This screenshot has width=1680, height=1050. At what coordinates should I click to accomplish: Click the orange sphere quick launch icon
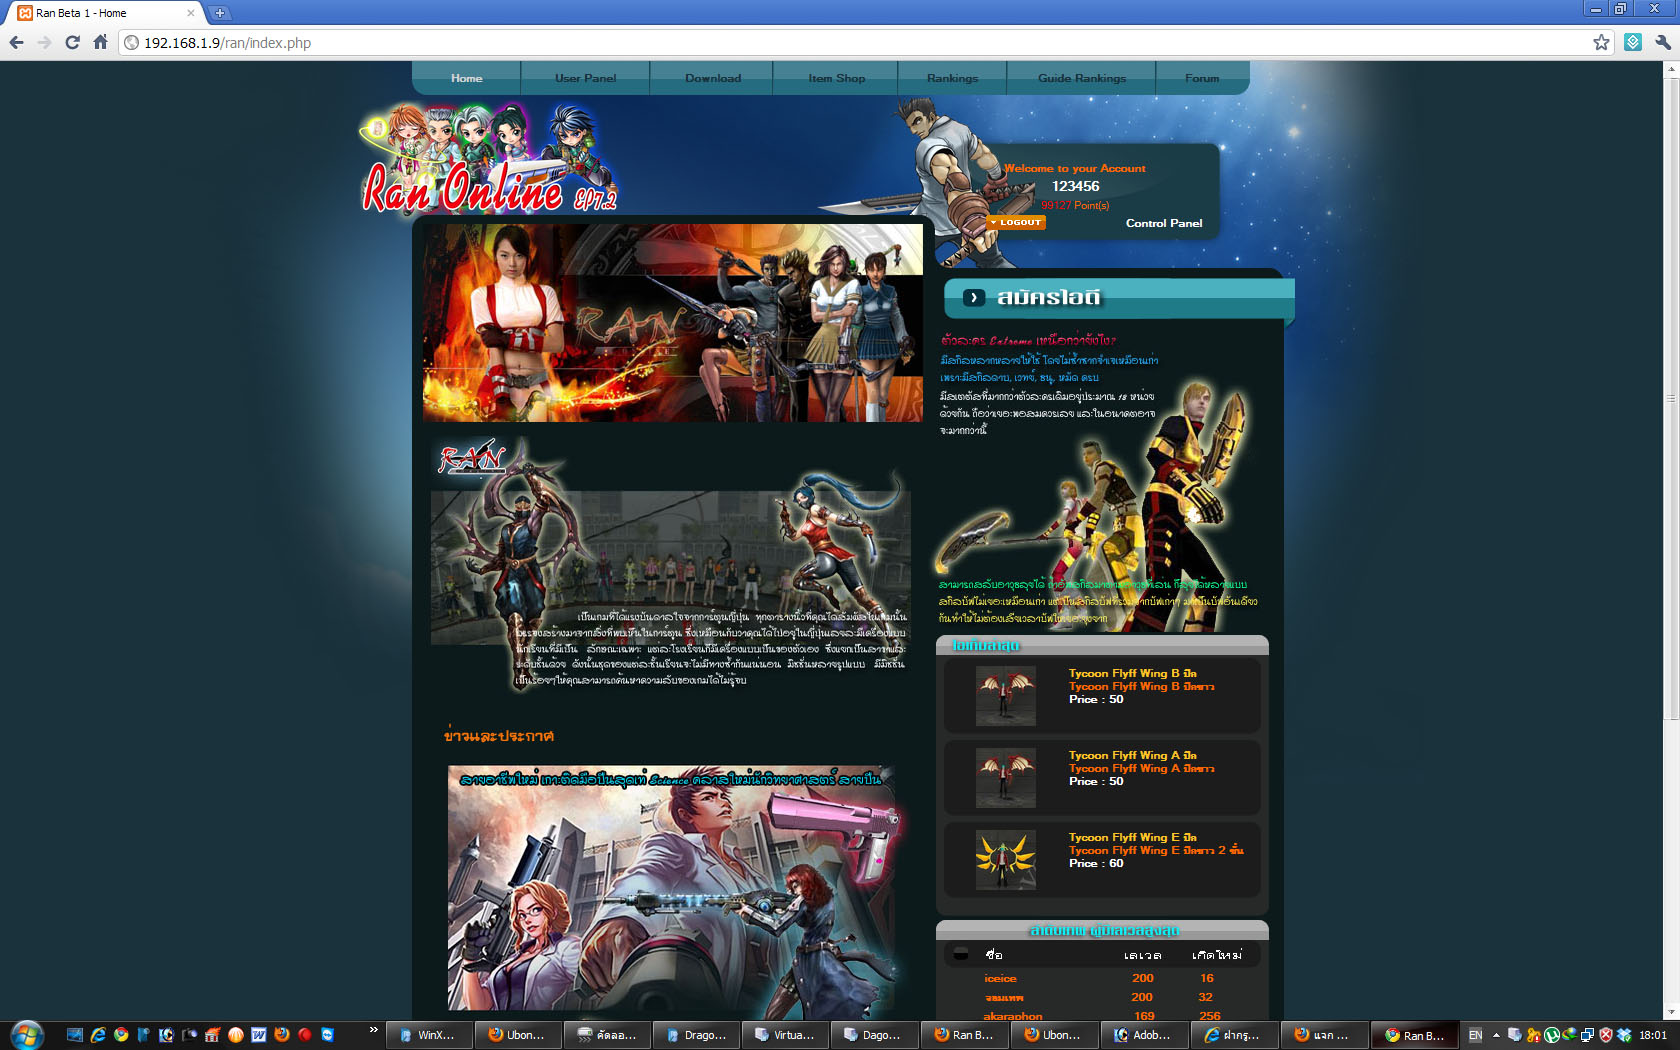(236, 1035)
